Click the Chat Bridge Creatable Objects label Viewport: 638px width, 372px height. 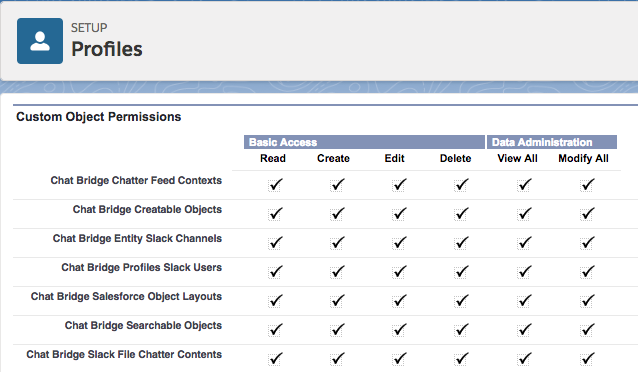pos(147,209)
